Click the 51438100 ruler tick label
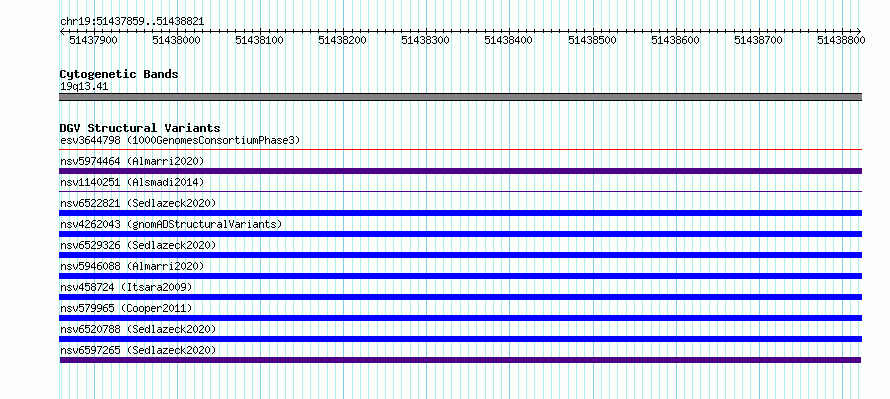Viewport: 890px width, 399px height. [259, 40]
